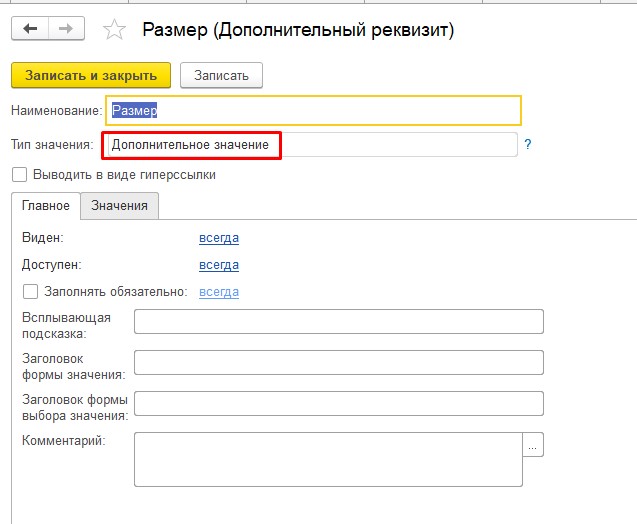Open help via question mark icon
637x524 pixels.
[x=527, y=144]
